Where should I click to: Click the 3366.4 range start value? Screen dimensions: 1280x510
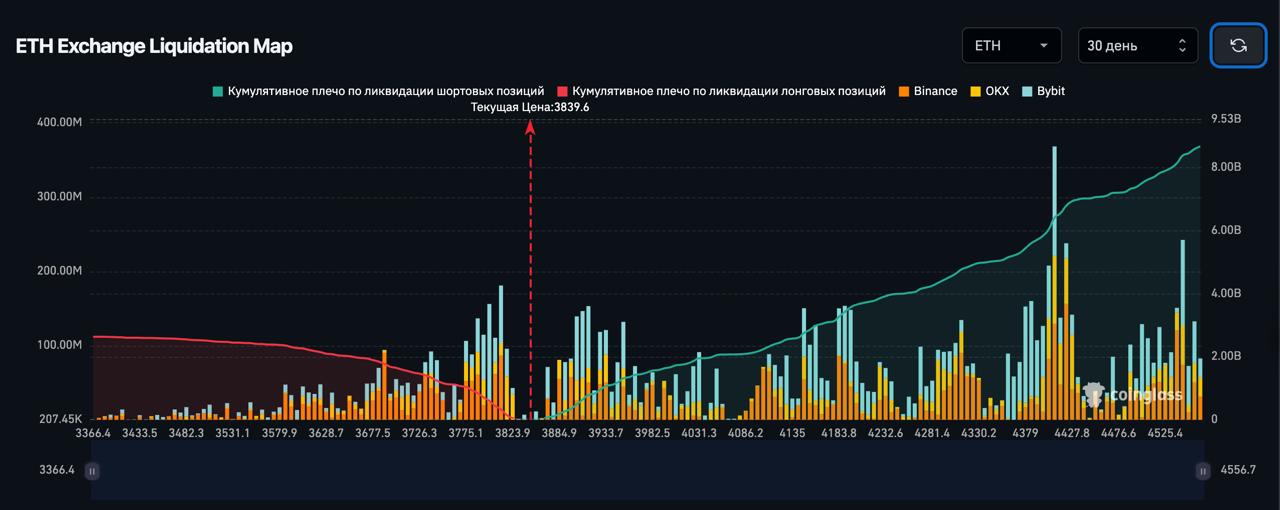click(x=57, y=470)
